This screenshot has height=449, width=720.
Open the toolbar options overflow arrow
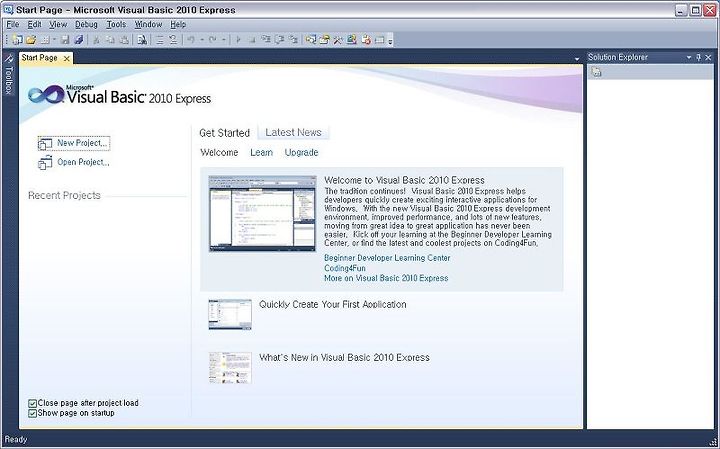(390, 41)
